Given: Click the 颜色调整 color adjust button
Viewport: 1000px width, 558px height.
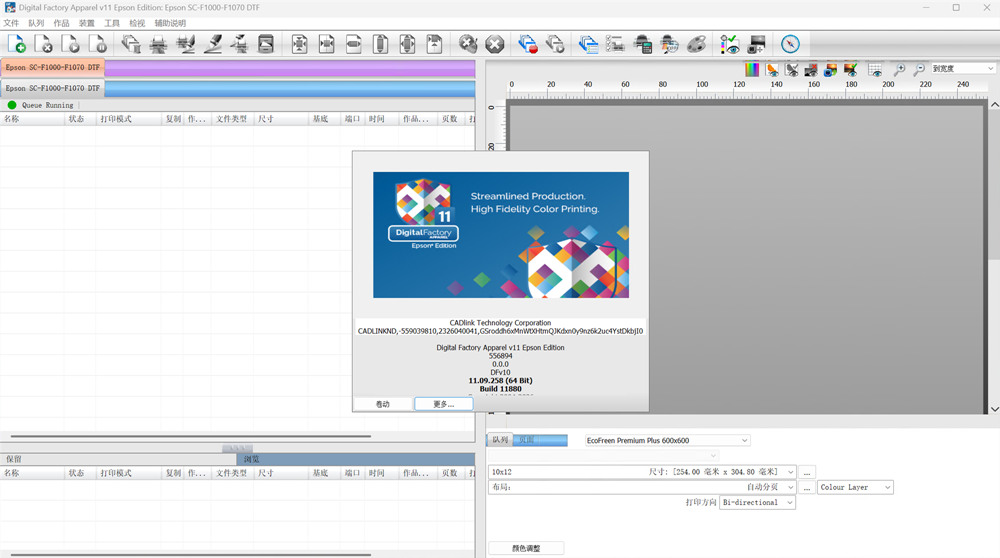Looking at the screenshot, I should (526, 548).
